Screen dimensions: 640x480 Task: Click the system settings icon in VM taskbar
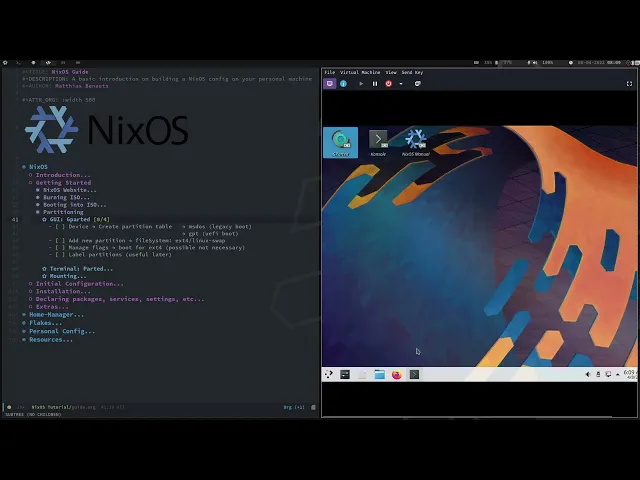coord(345,374)
